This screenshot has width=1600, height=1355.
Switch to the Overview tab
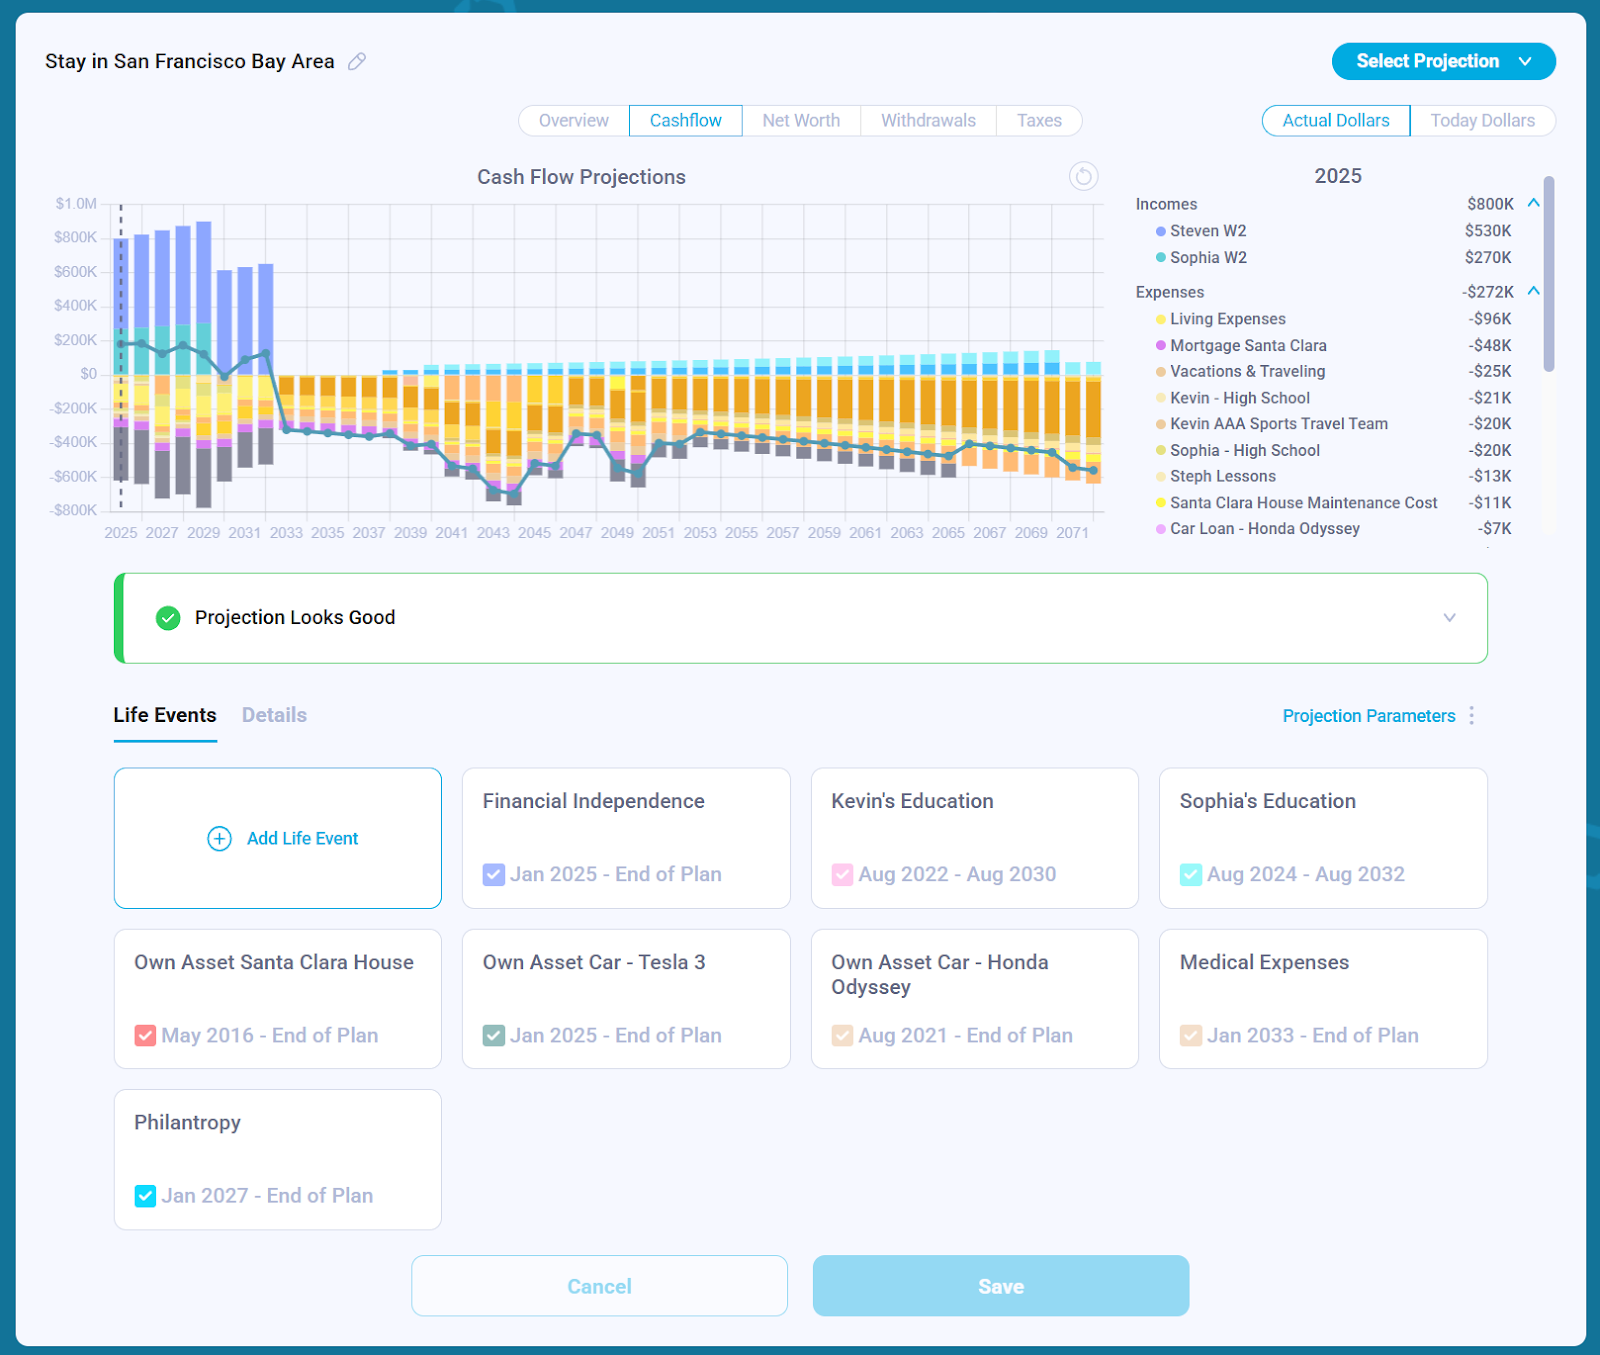click(574, 121)
